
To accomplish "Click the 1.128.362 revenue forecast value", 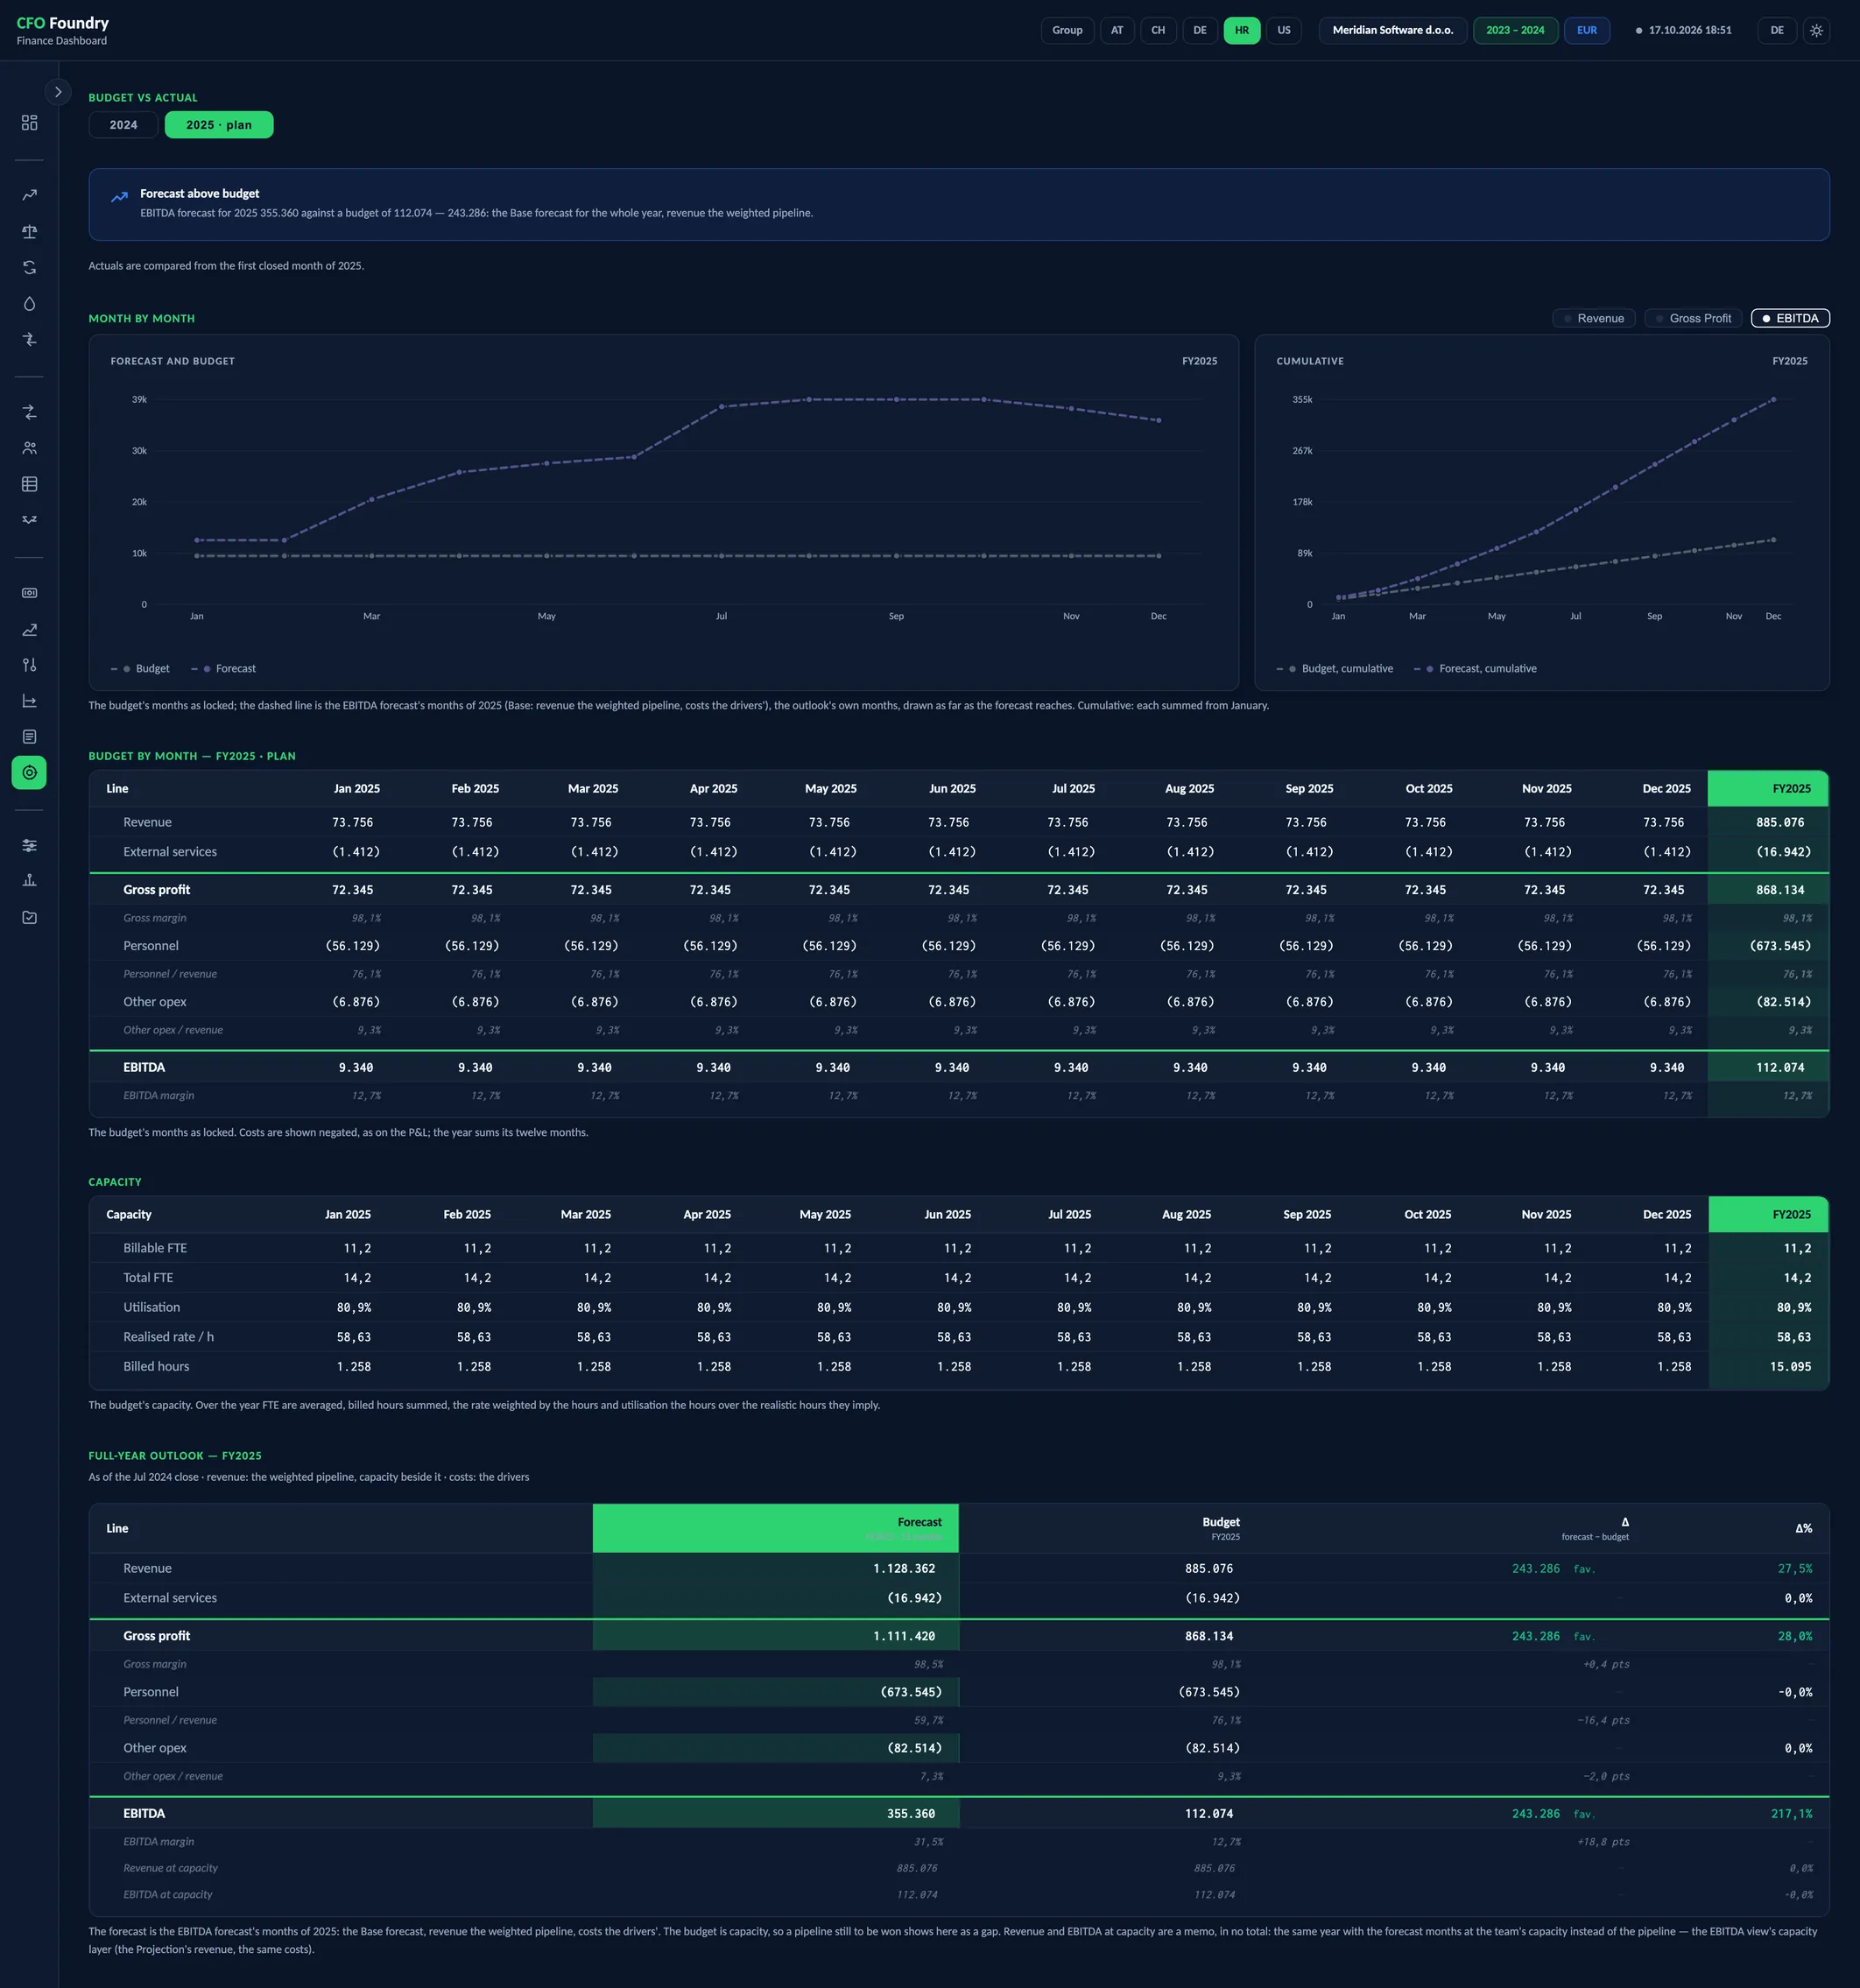I will 904,1568.
